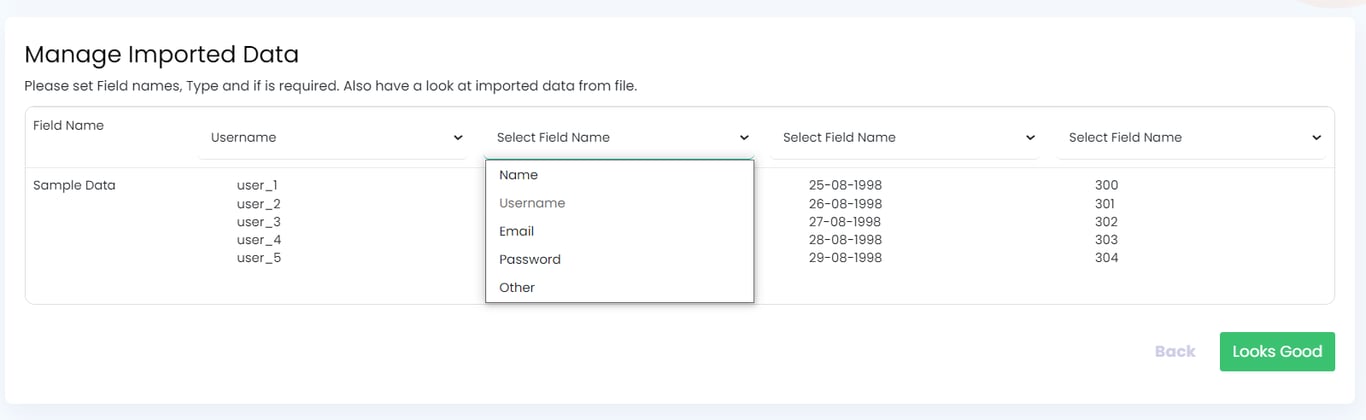Click chevron arrow of Username dropdown

click(x=458, y=138)
